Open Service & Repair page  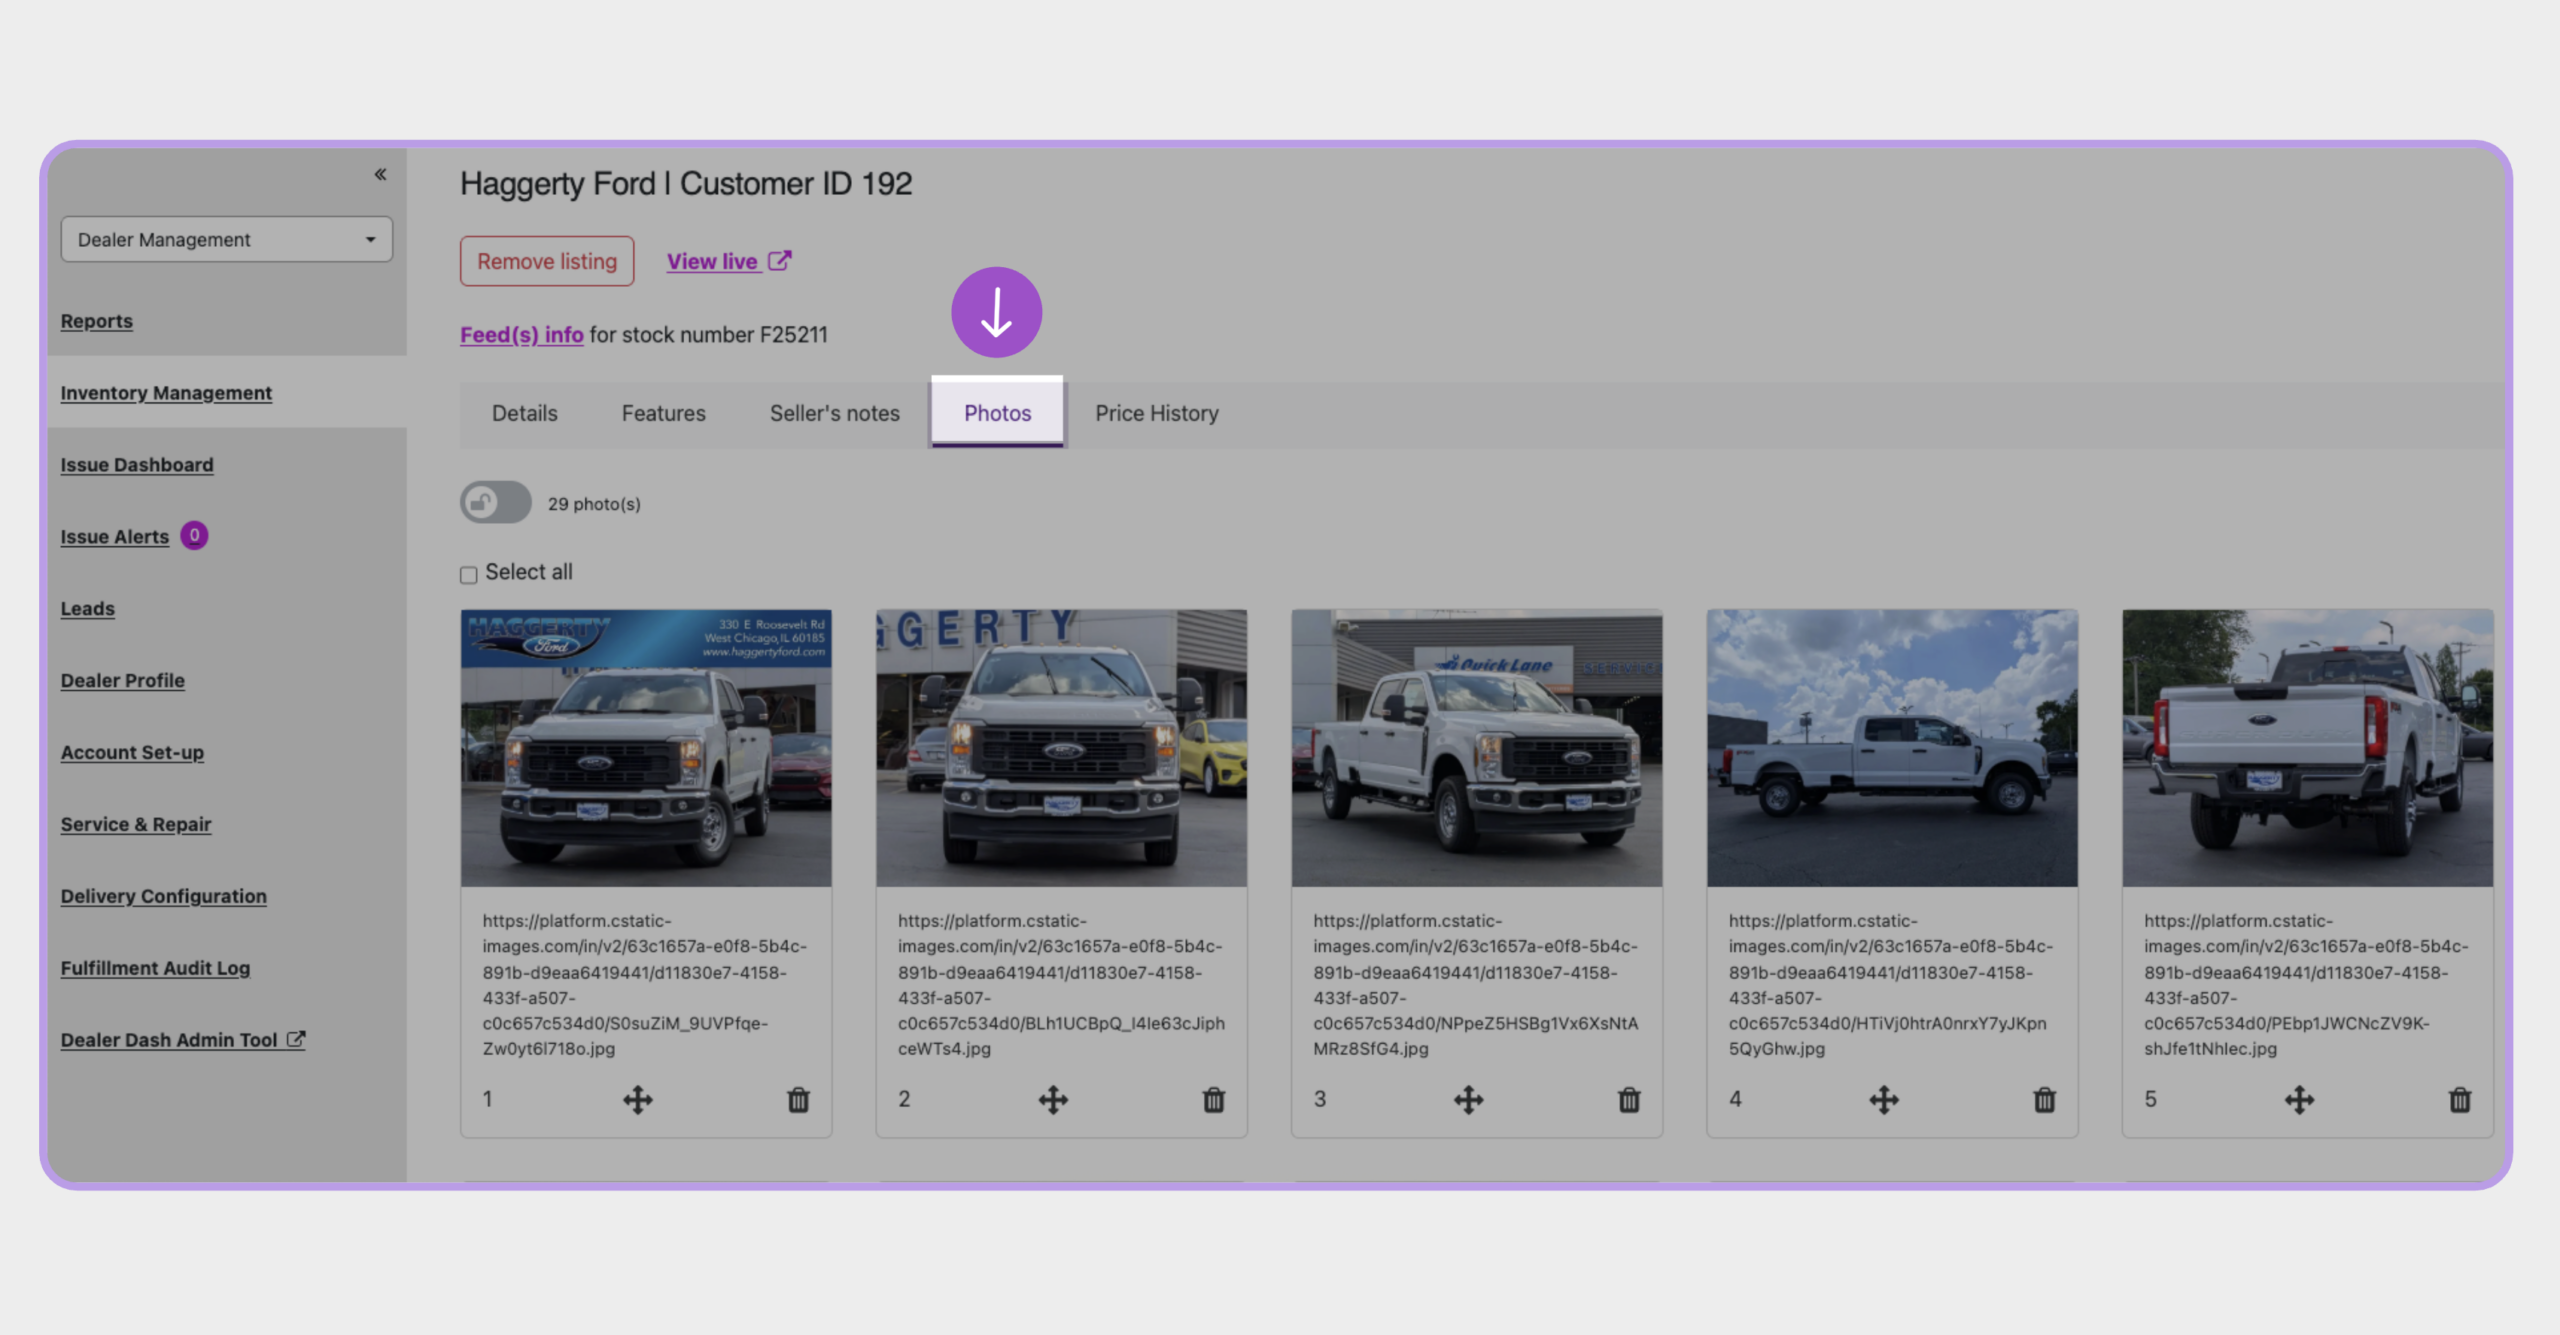pyautogui.click(x=136, y=825)
